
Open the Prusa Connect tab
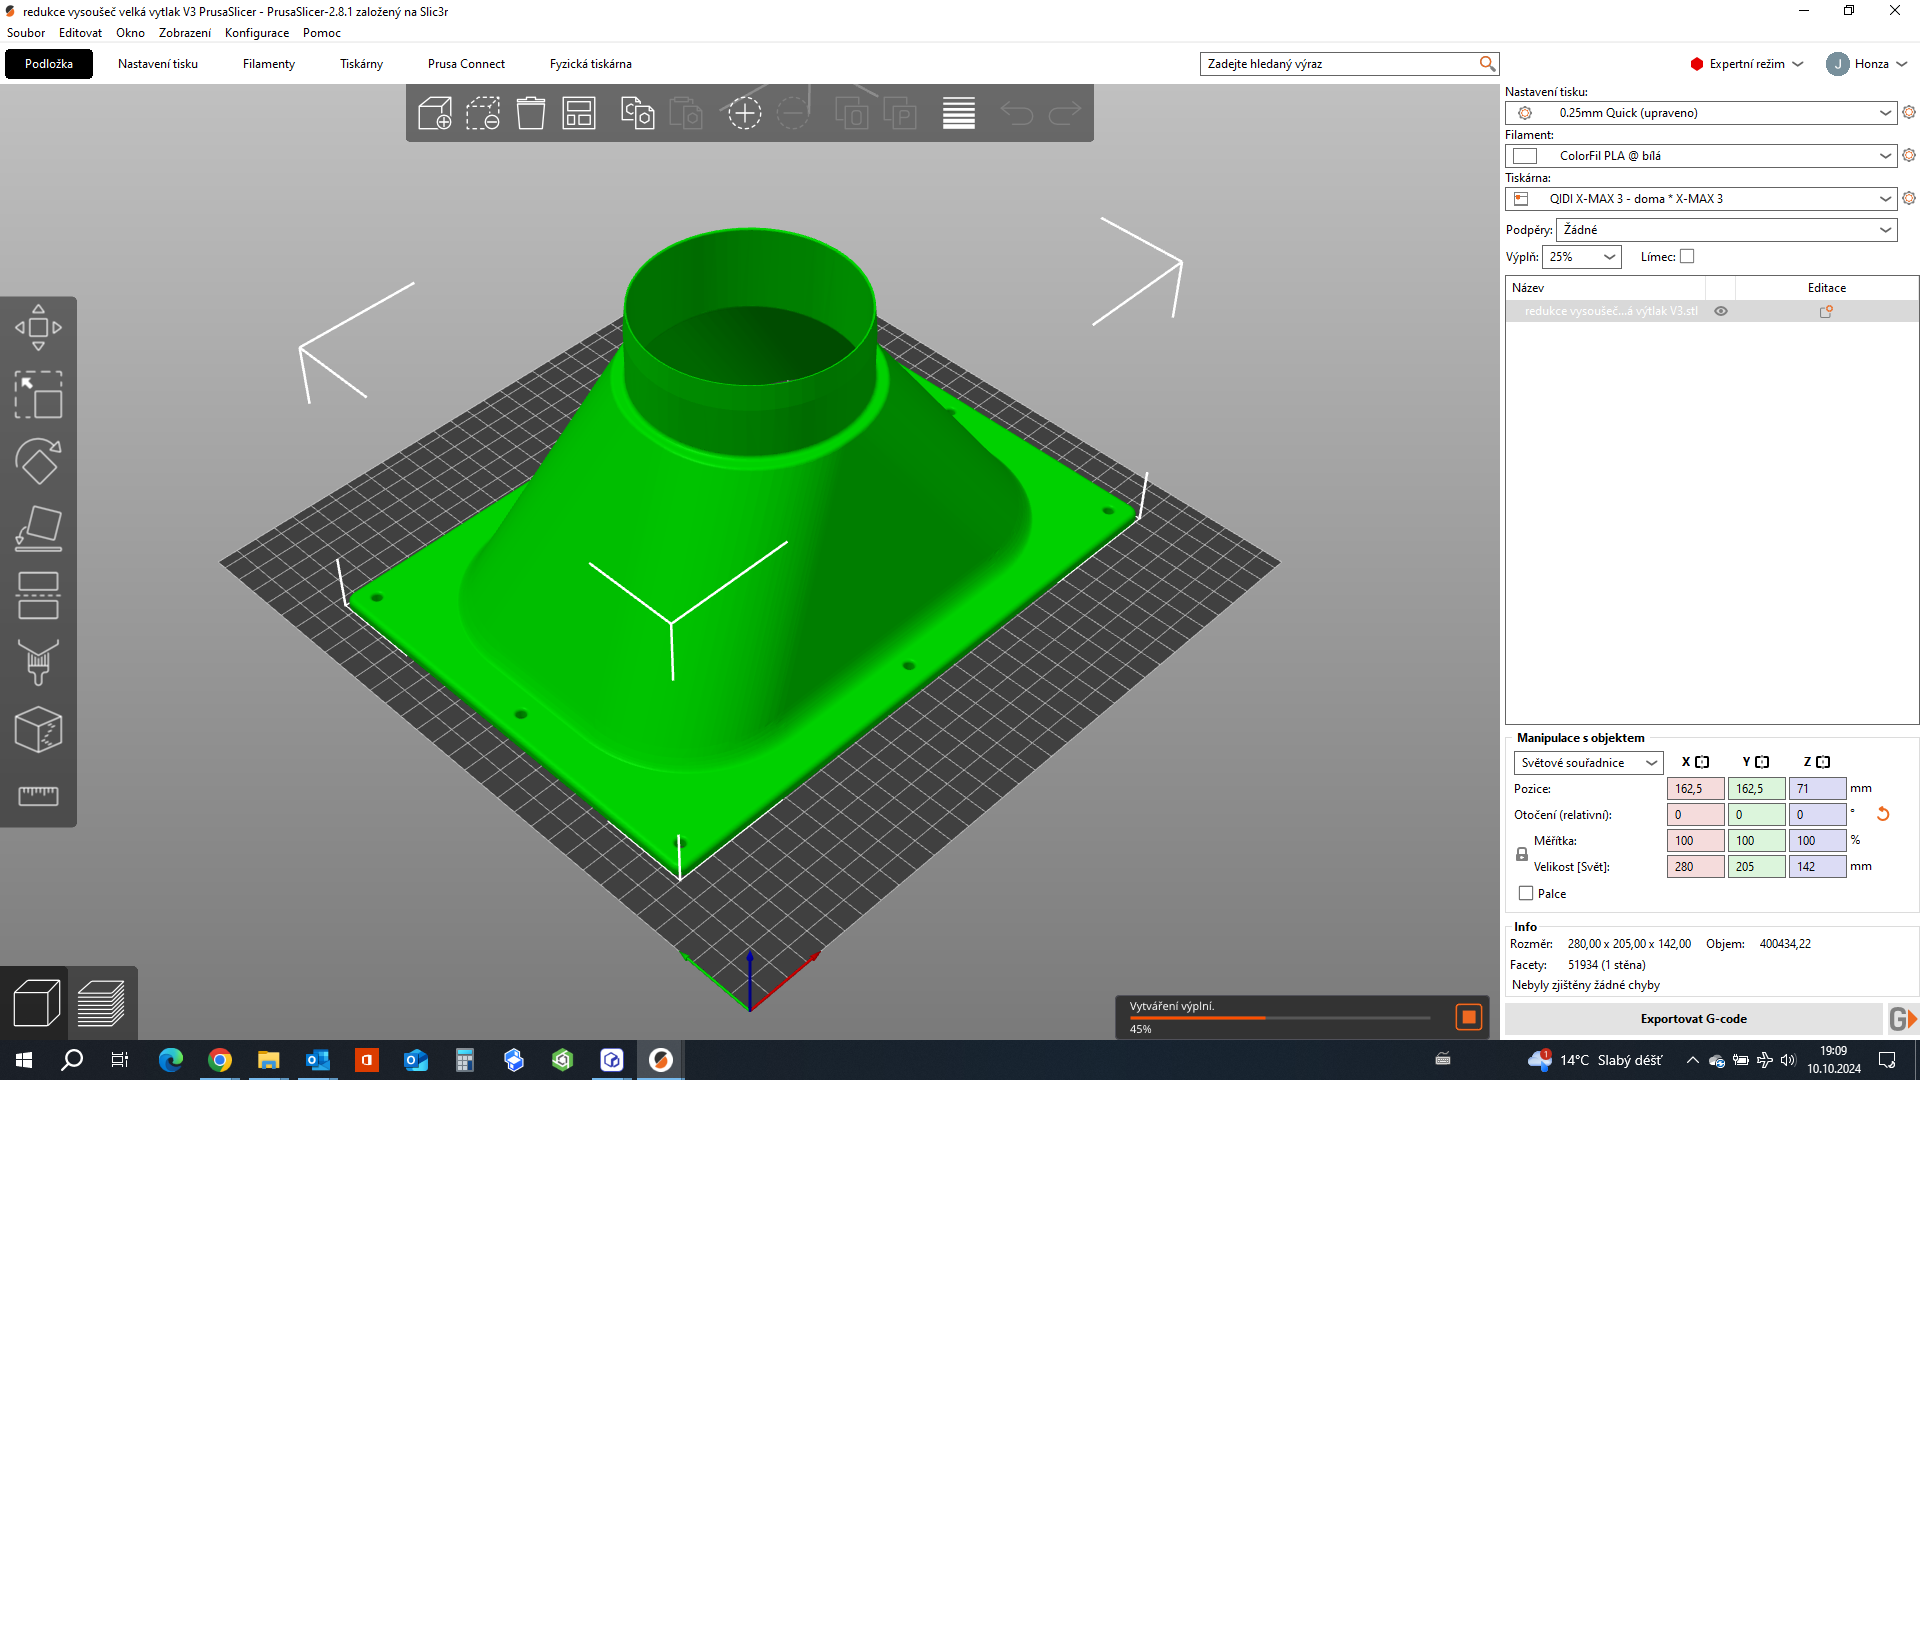[x=466, y=64]
